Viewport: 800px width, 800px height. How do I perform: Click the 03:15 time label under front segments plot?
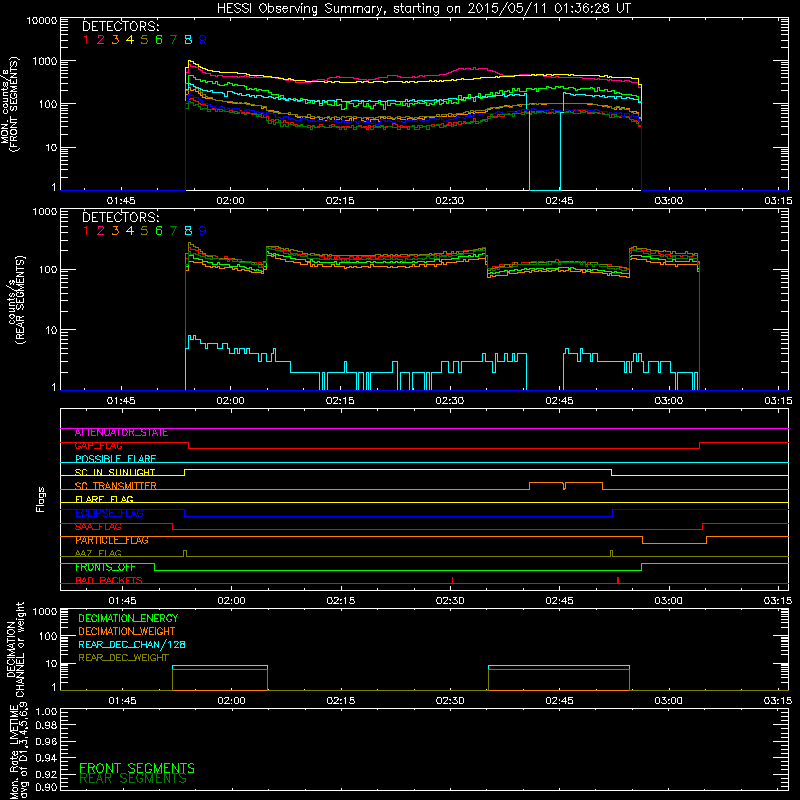(778, 201)
